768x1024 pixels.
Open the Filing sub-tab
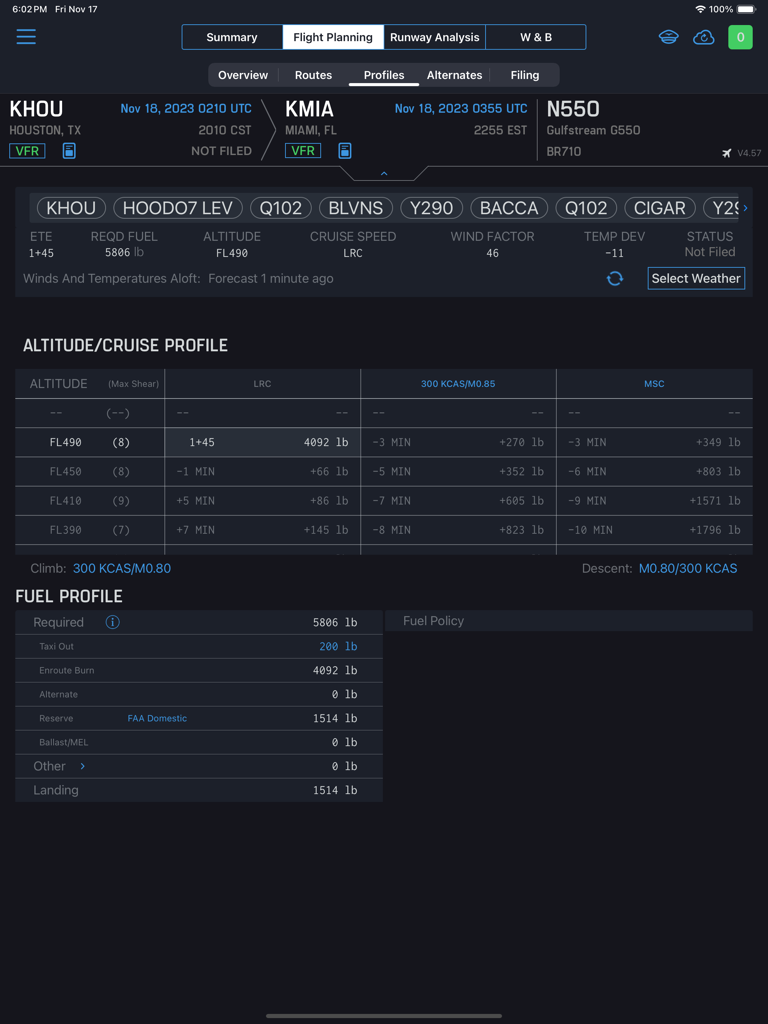[525, 75]
